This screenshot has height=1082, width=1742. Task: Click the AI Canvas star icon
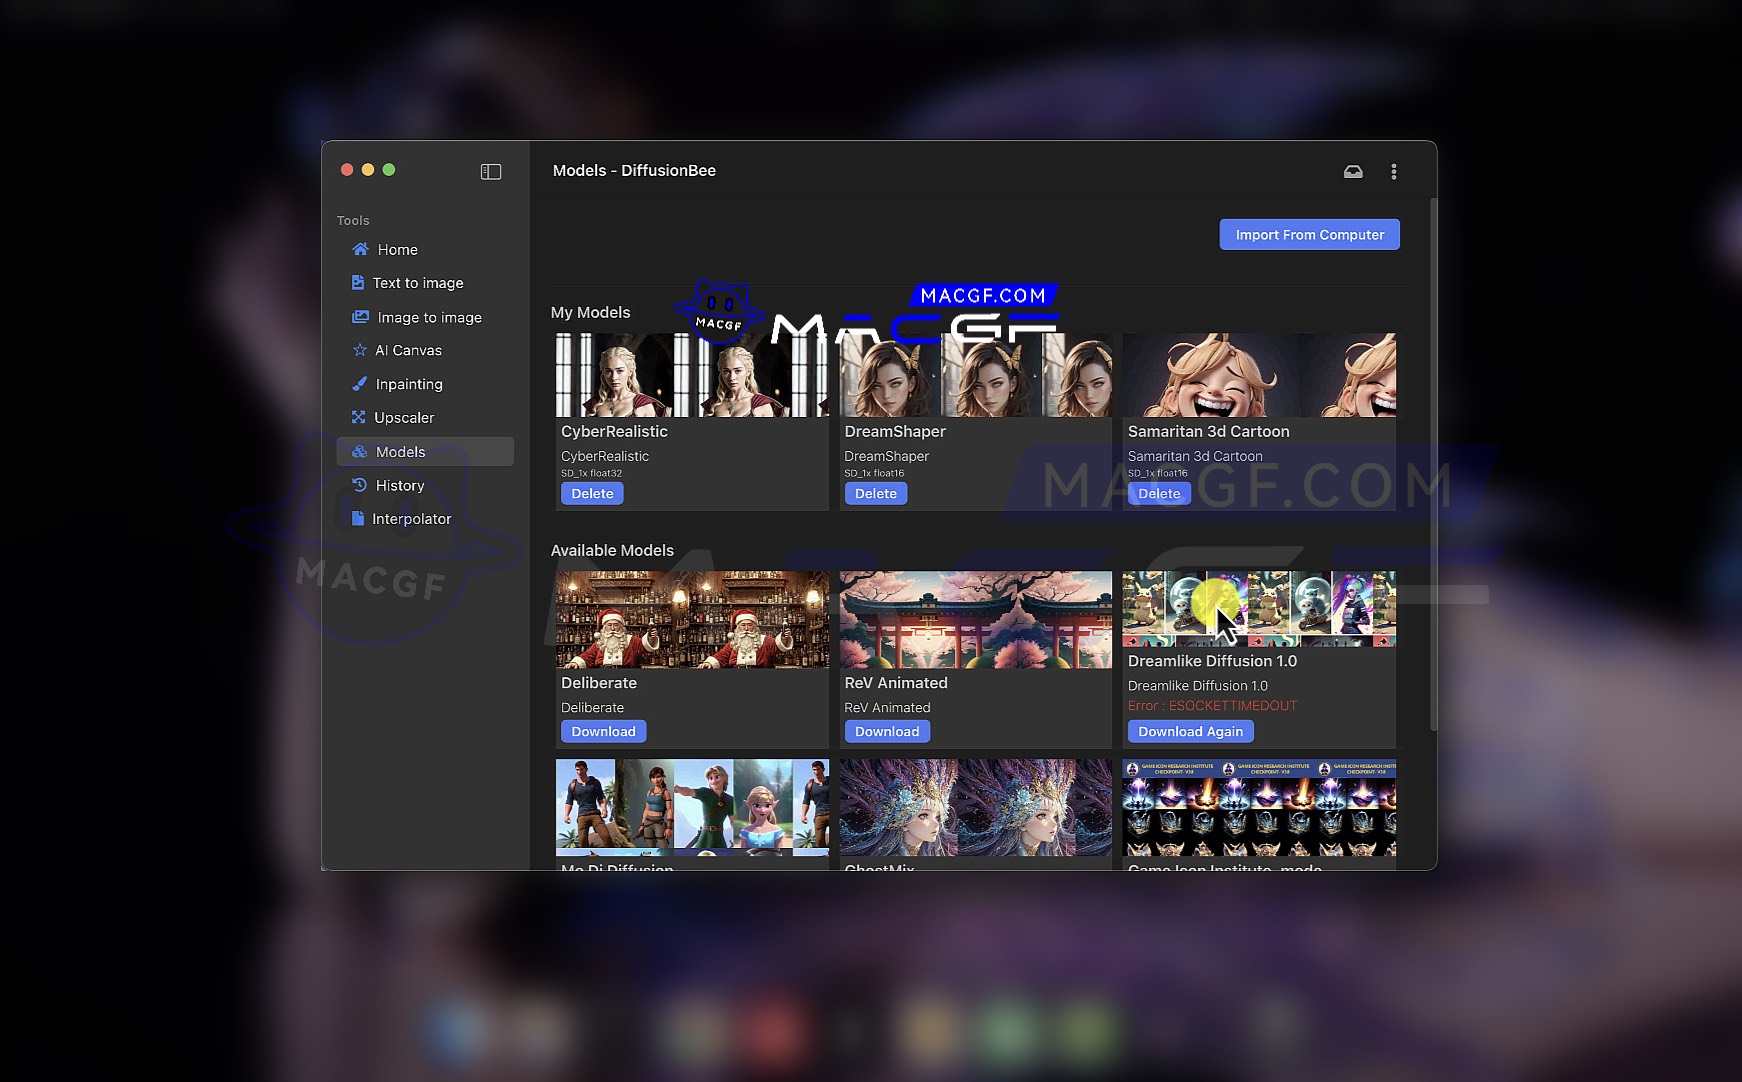coord(360,350)
